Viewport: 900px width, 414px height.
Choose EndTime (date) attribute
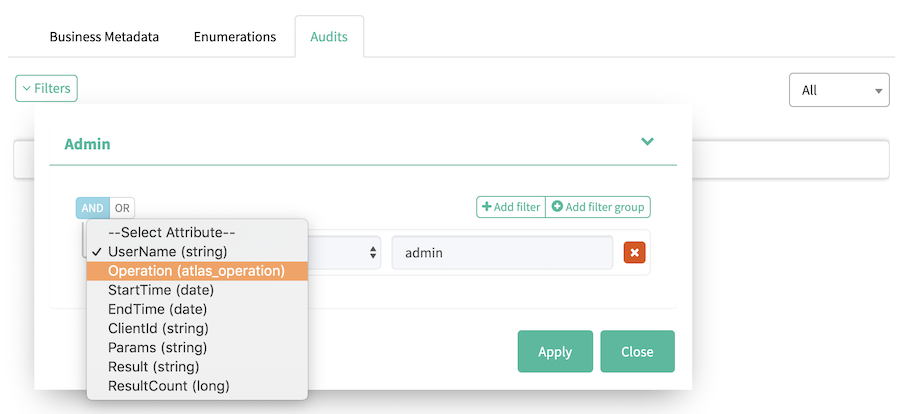[158, 309]
